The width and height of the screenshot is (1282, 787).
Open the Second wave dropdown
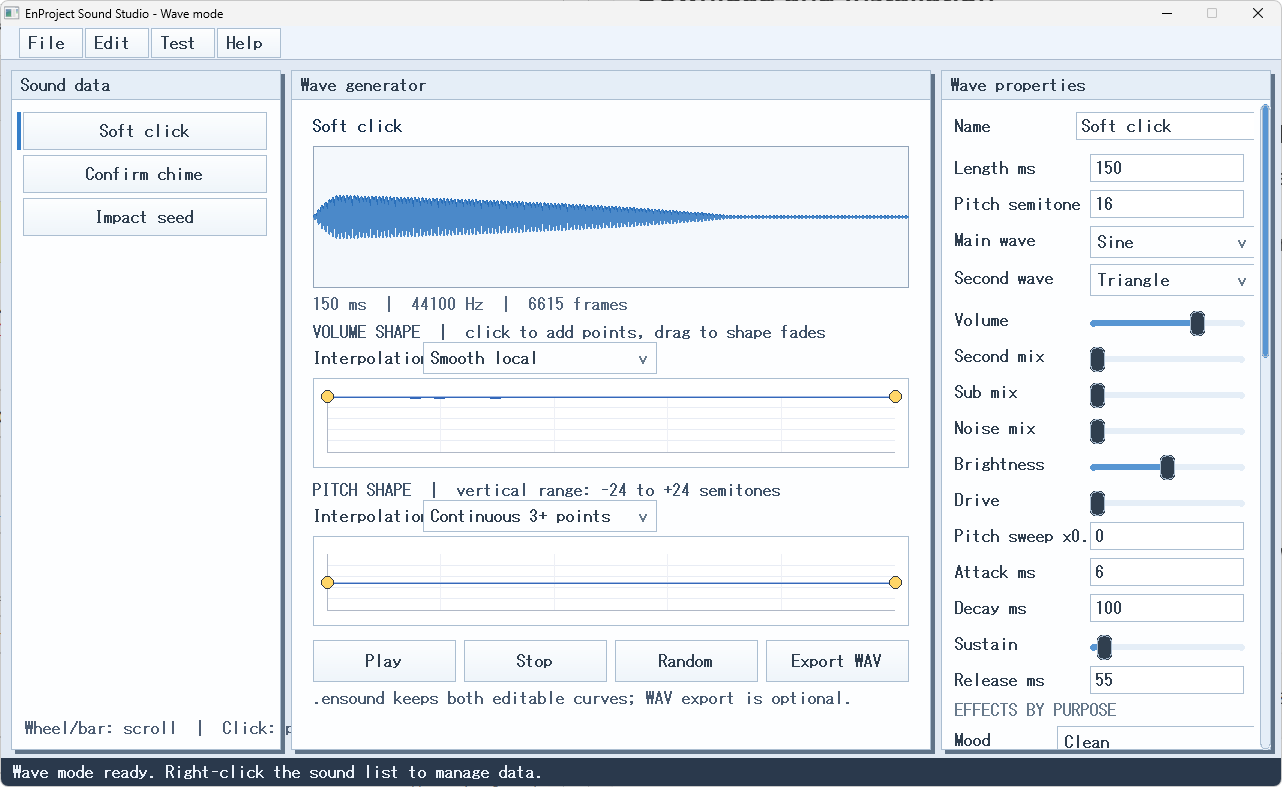1171,280
